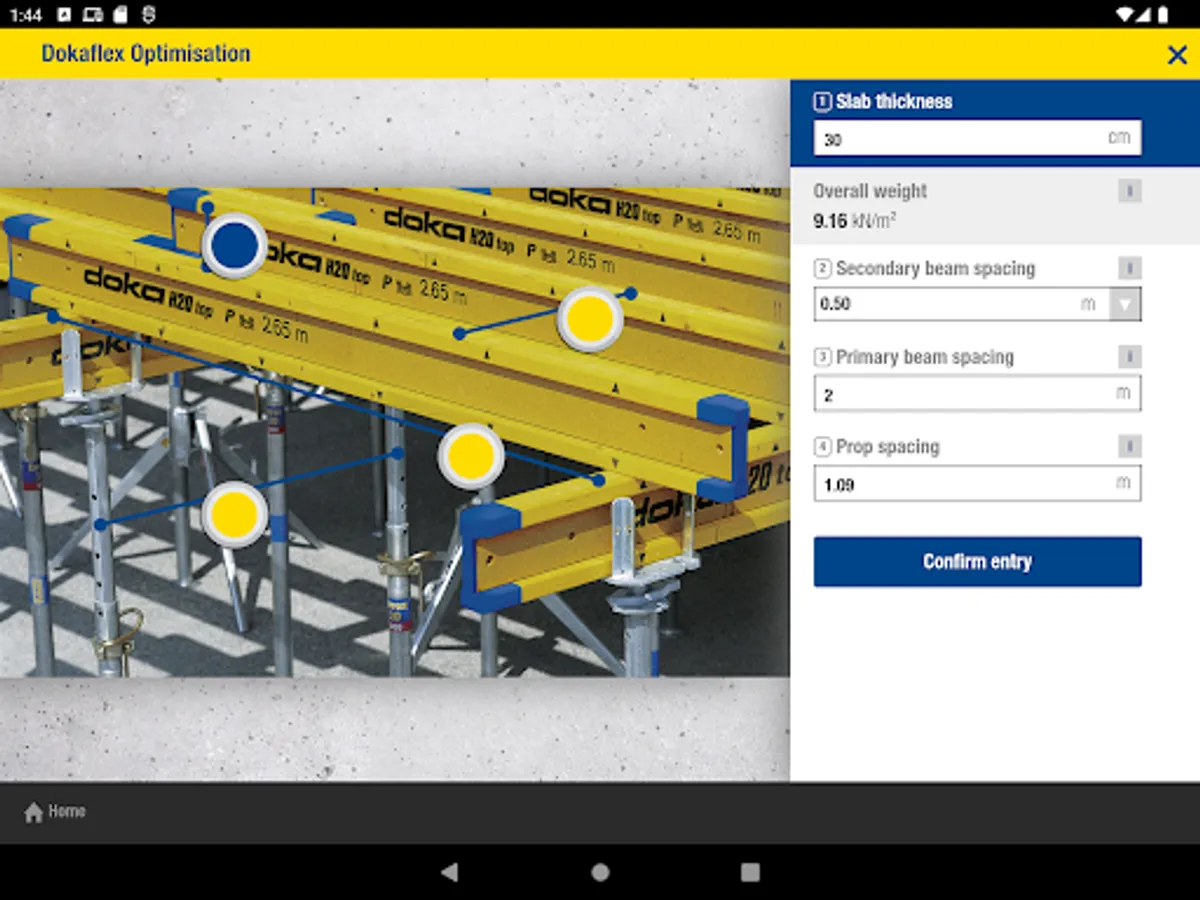Tap the Android home circle button
This screenshot has width=1200, height=900.
coord(600,872)
